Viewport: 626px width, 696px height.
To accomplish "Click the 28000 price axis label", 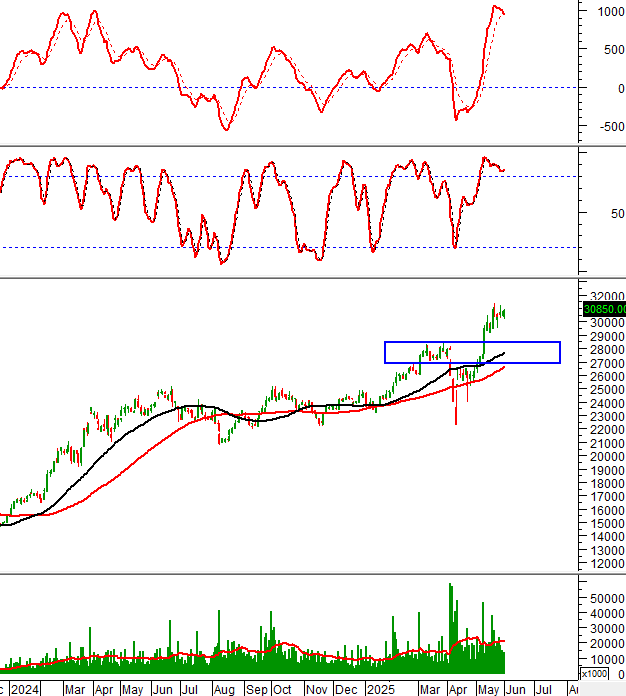I will click(x=607, y=349).
